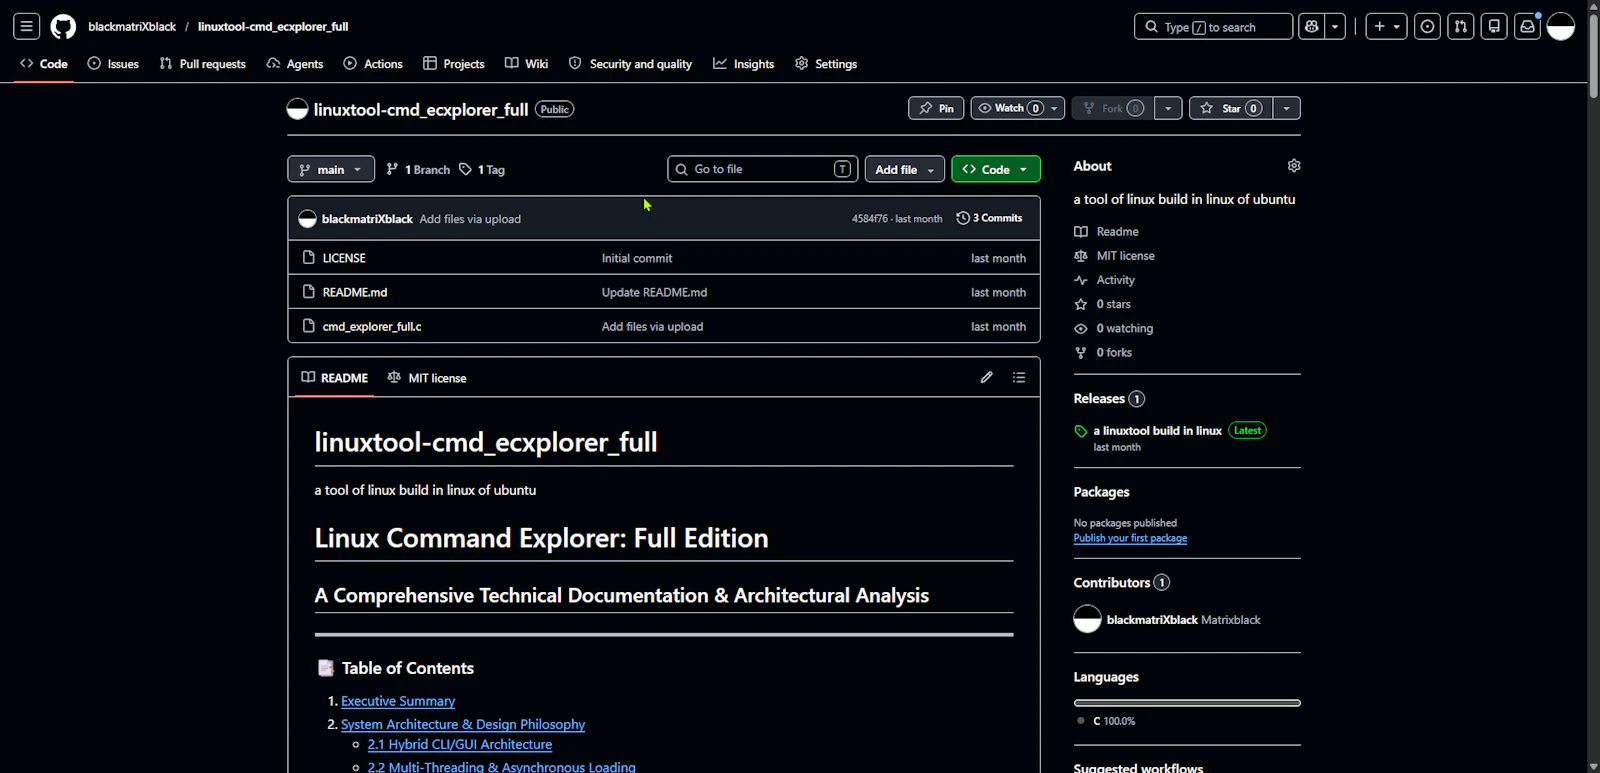Viewport: 1600px width, 773px height.
Task: Open Security and quality tab
Action: [630, 63]
